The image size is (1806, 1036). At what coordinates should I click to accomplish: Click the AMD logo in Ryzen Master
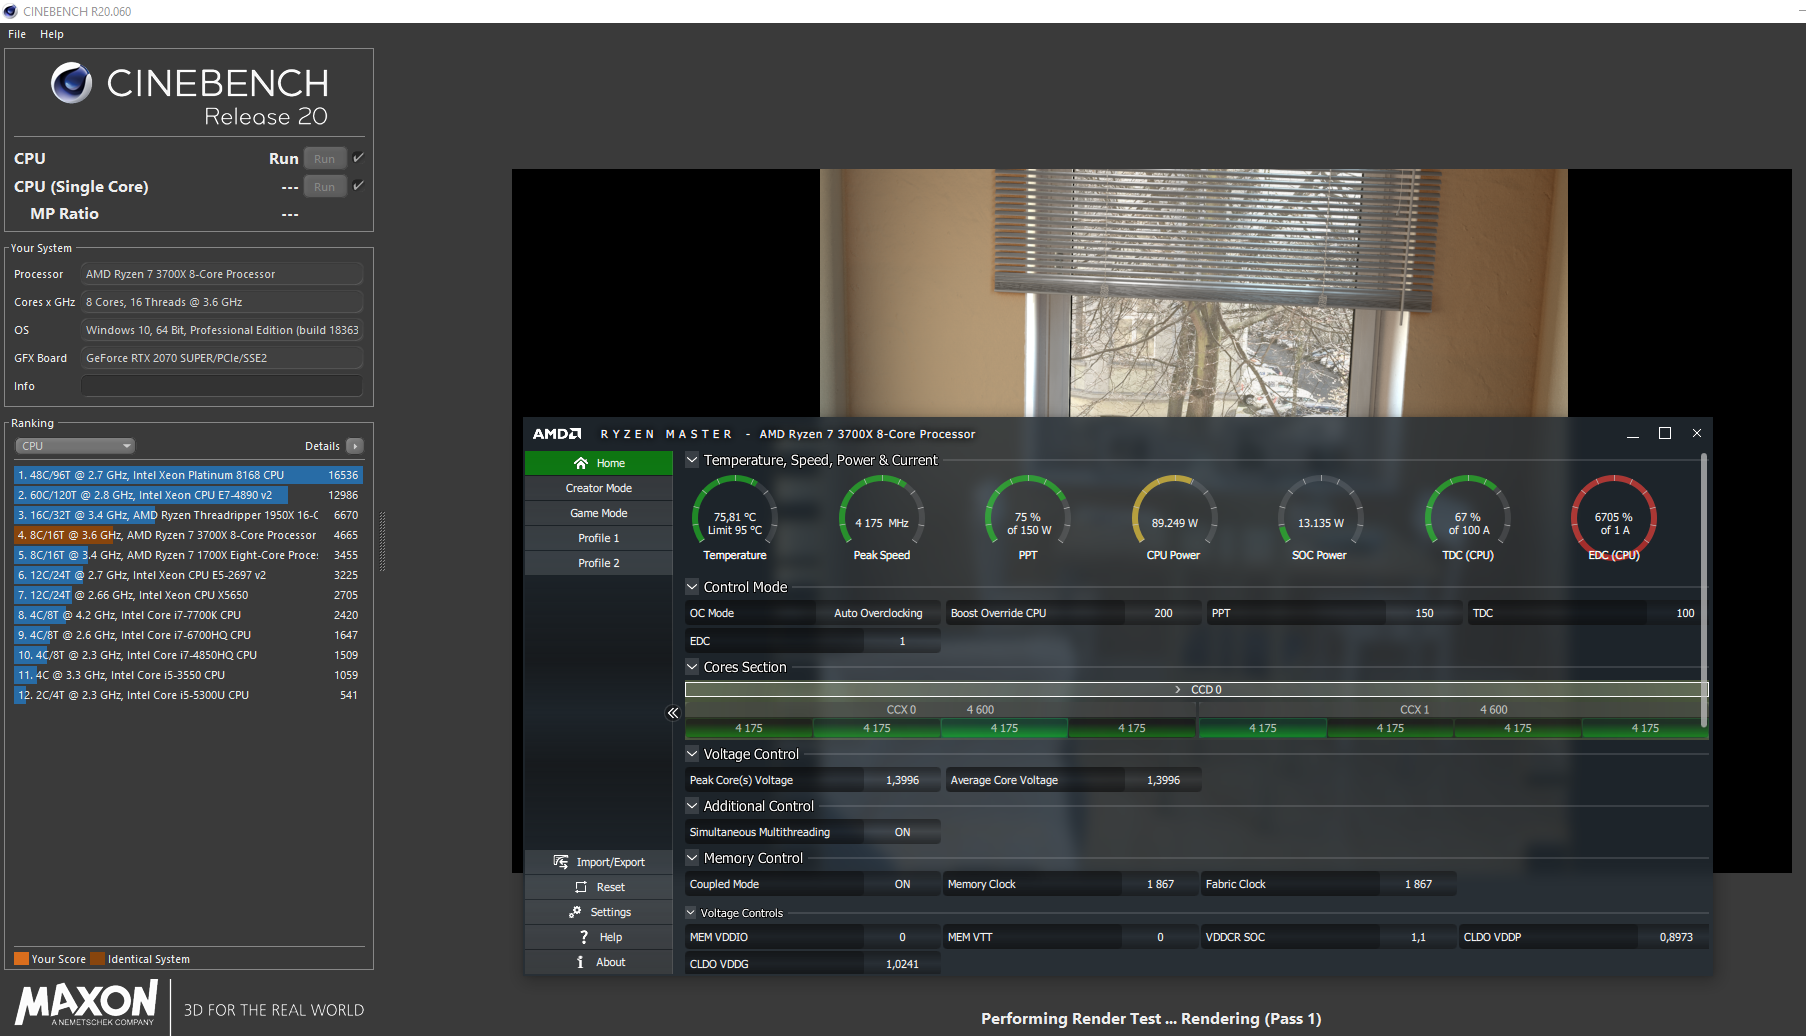[x=557, y=434]
